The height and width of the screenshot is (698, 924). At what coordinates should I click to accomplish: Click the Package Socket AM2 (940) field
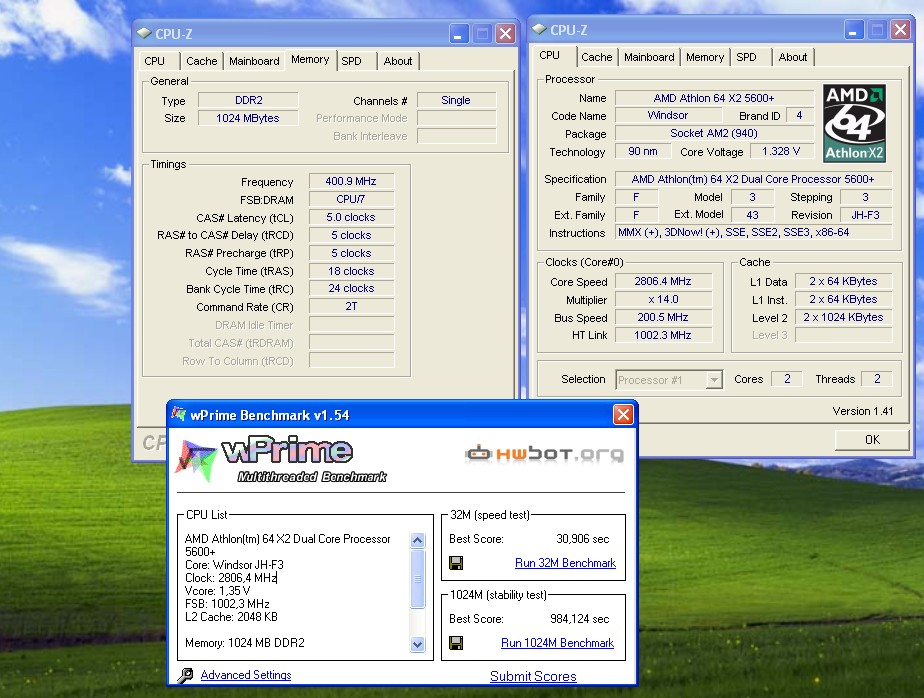[714, 133]
